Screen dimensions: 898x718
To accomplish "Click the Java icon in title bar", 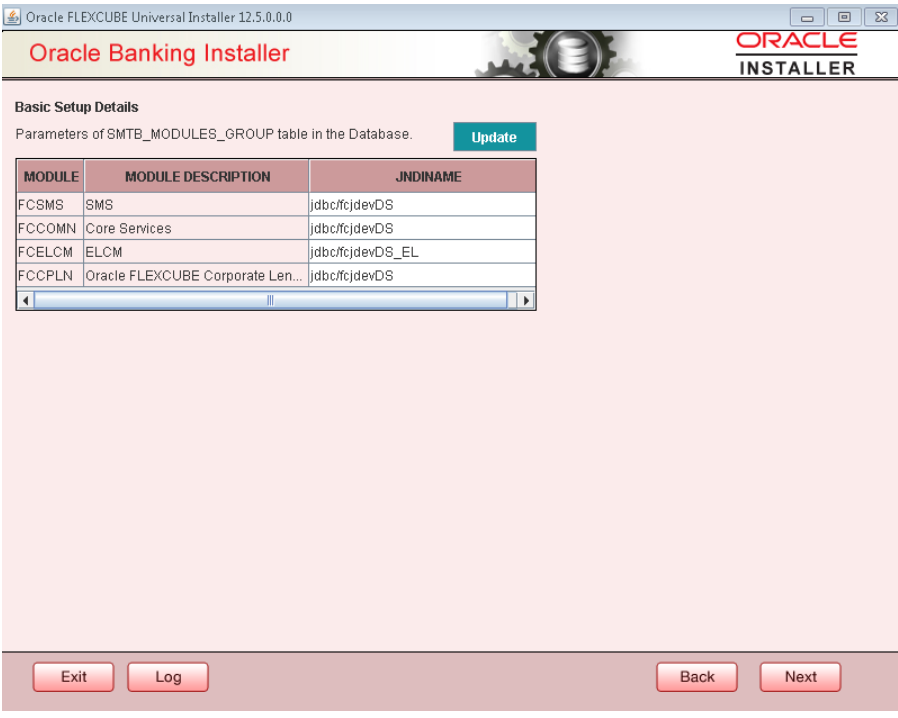I will coord(12,17).
